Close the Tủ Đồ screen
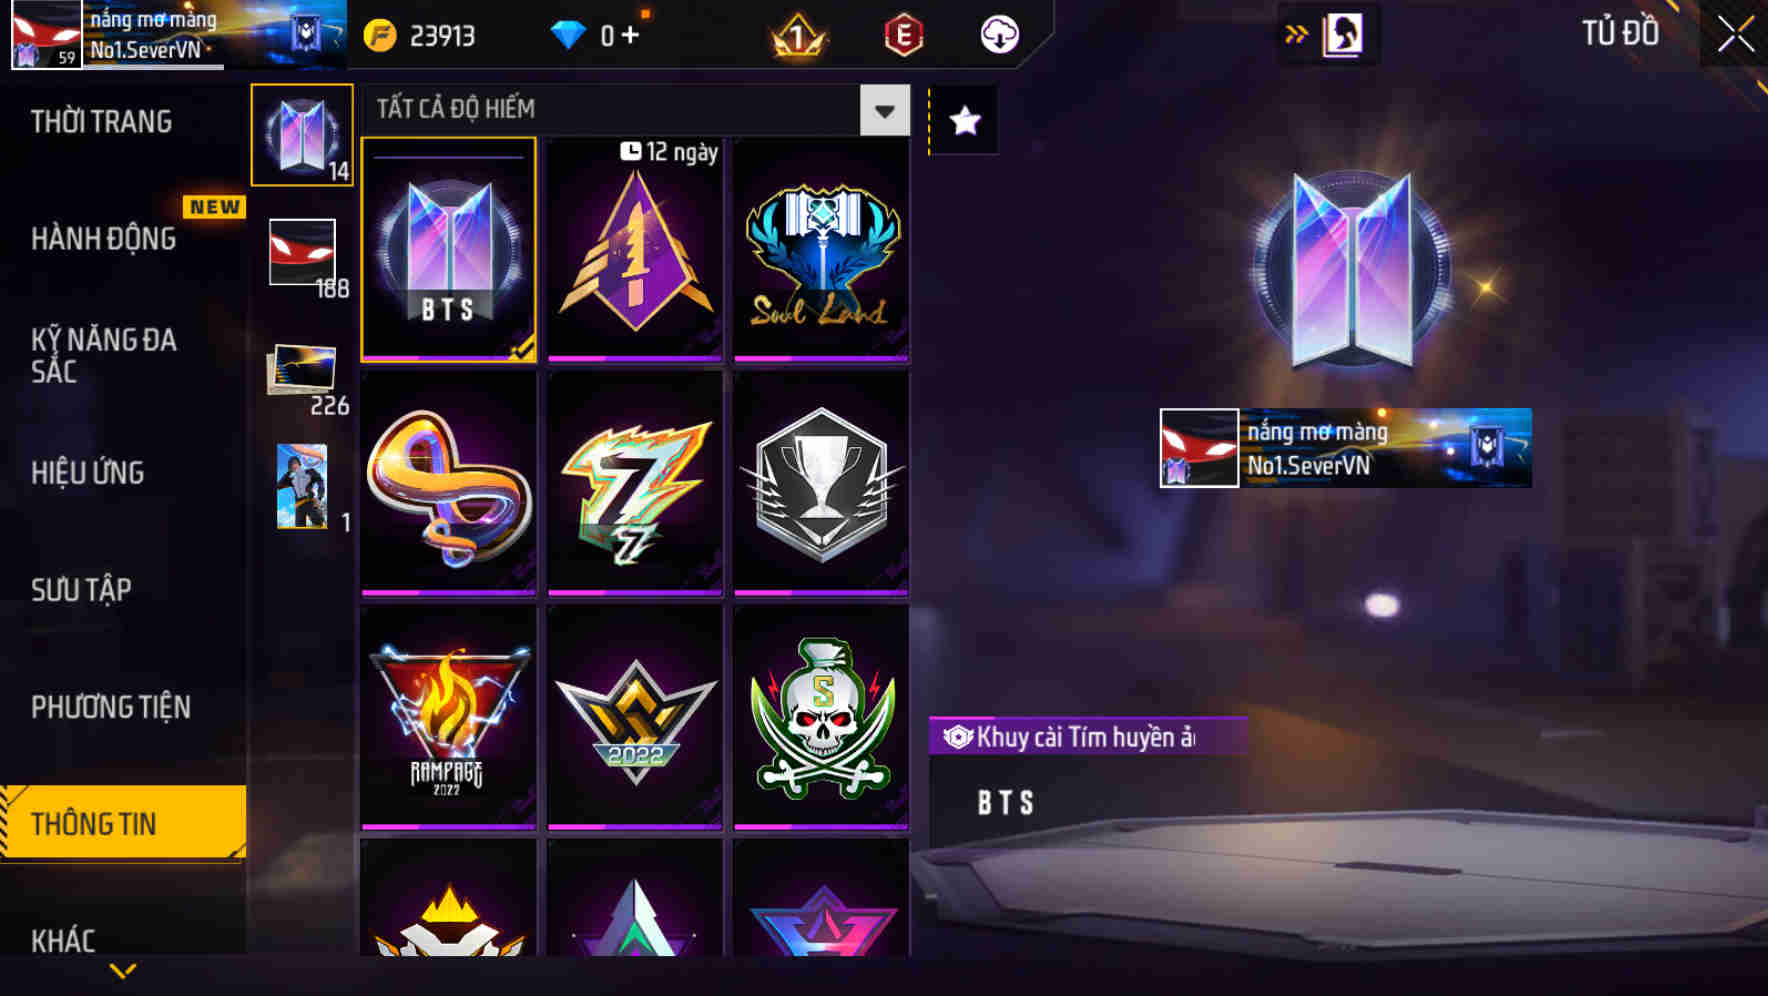 1735,34
